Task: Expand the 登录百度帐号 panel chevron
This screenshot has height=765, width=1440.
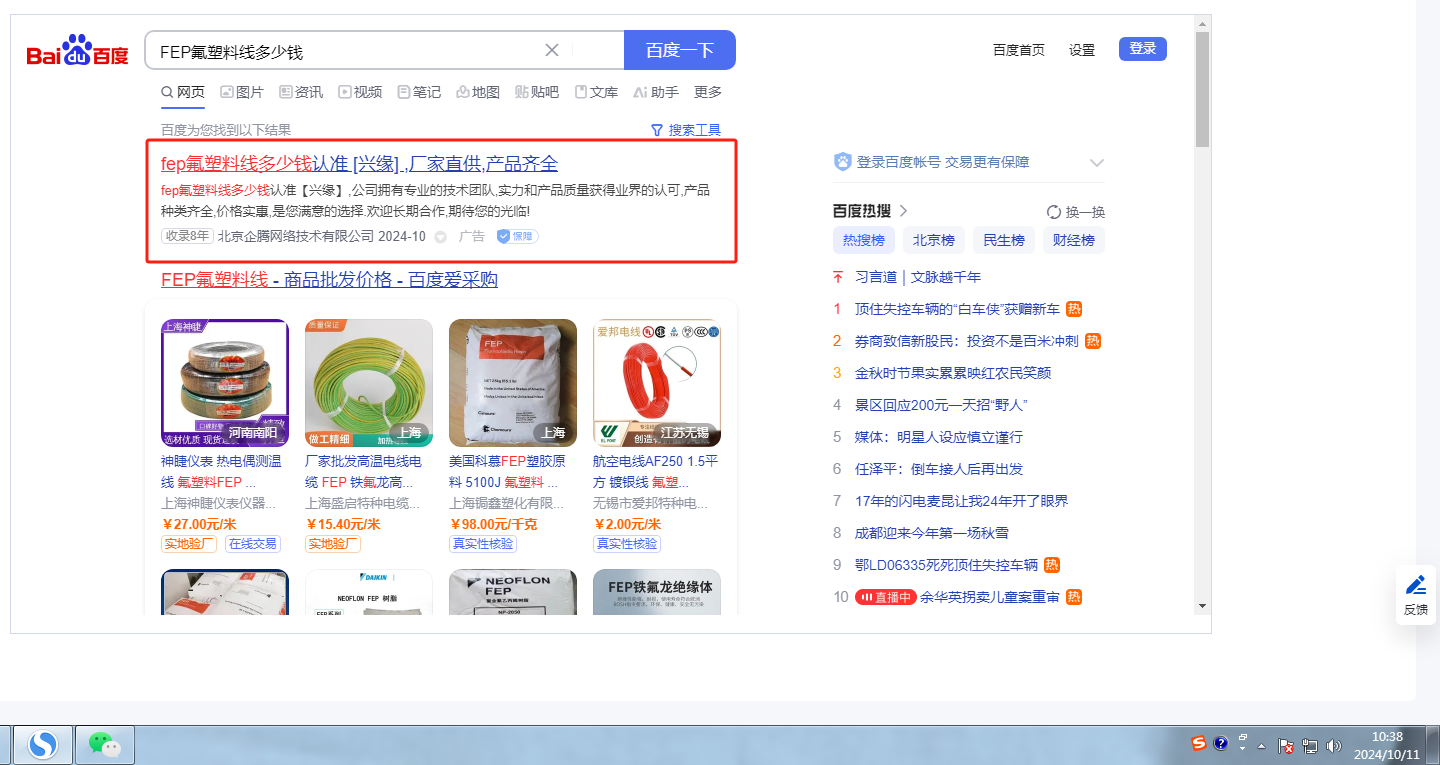Action: (x=1097, y=163)
